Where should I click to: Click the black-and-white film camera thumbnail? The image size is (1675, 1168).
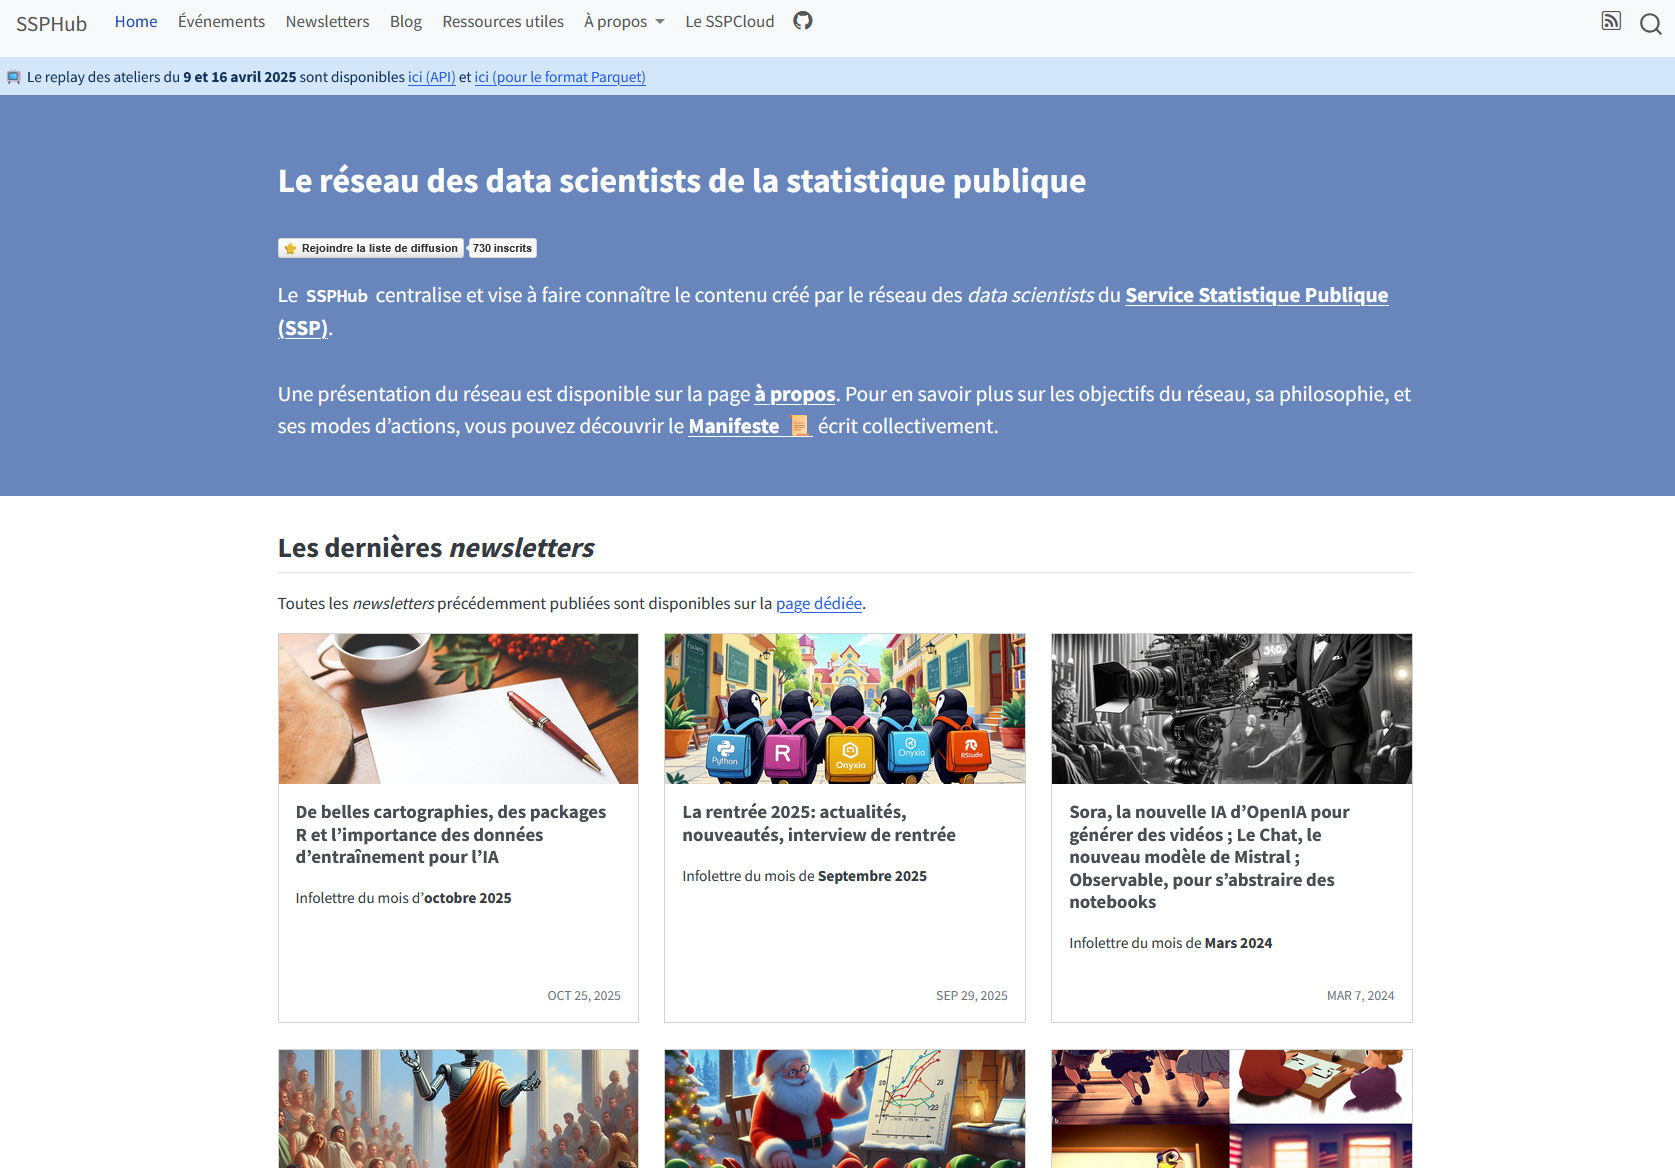point(1231,709)
